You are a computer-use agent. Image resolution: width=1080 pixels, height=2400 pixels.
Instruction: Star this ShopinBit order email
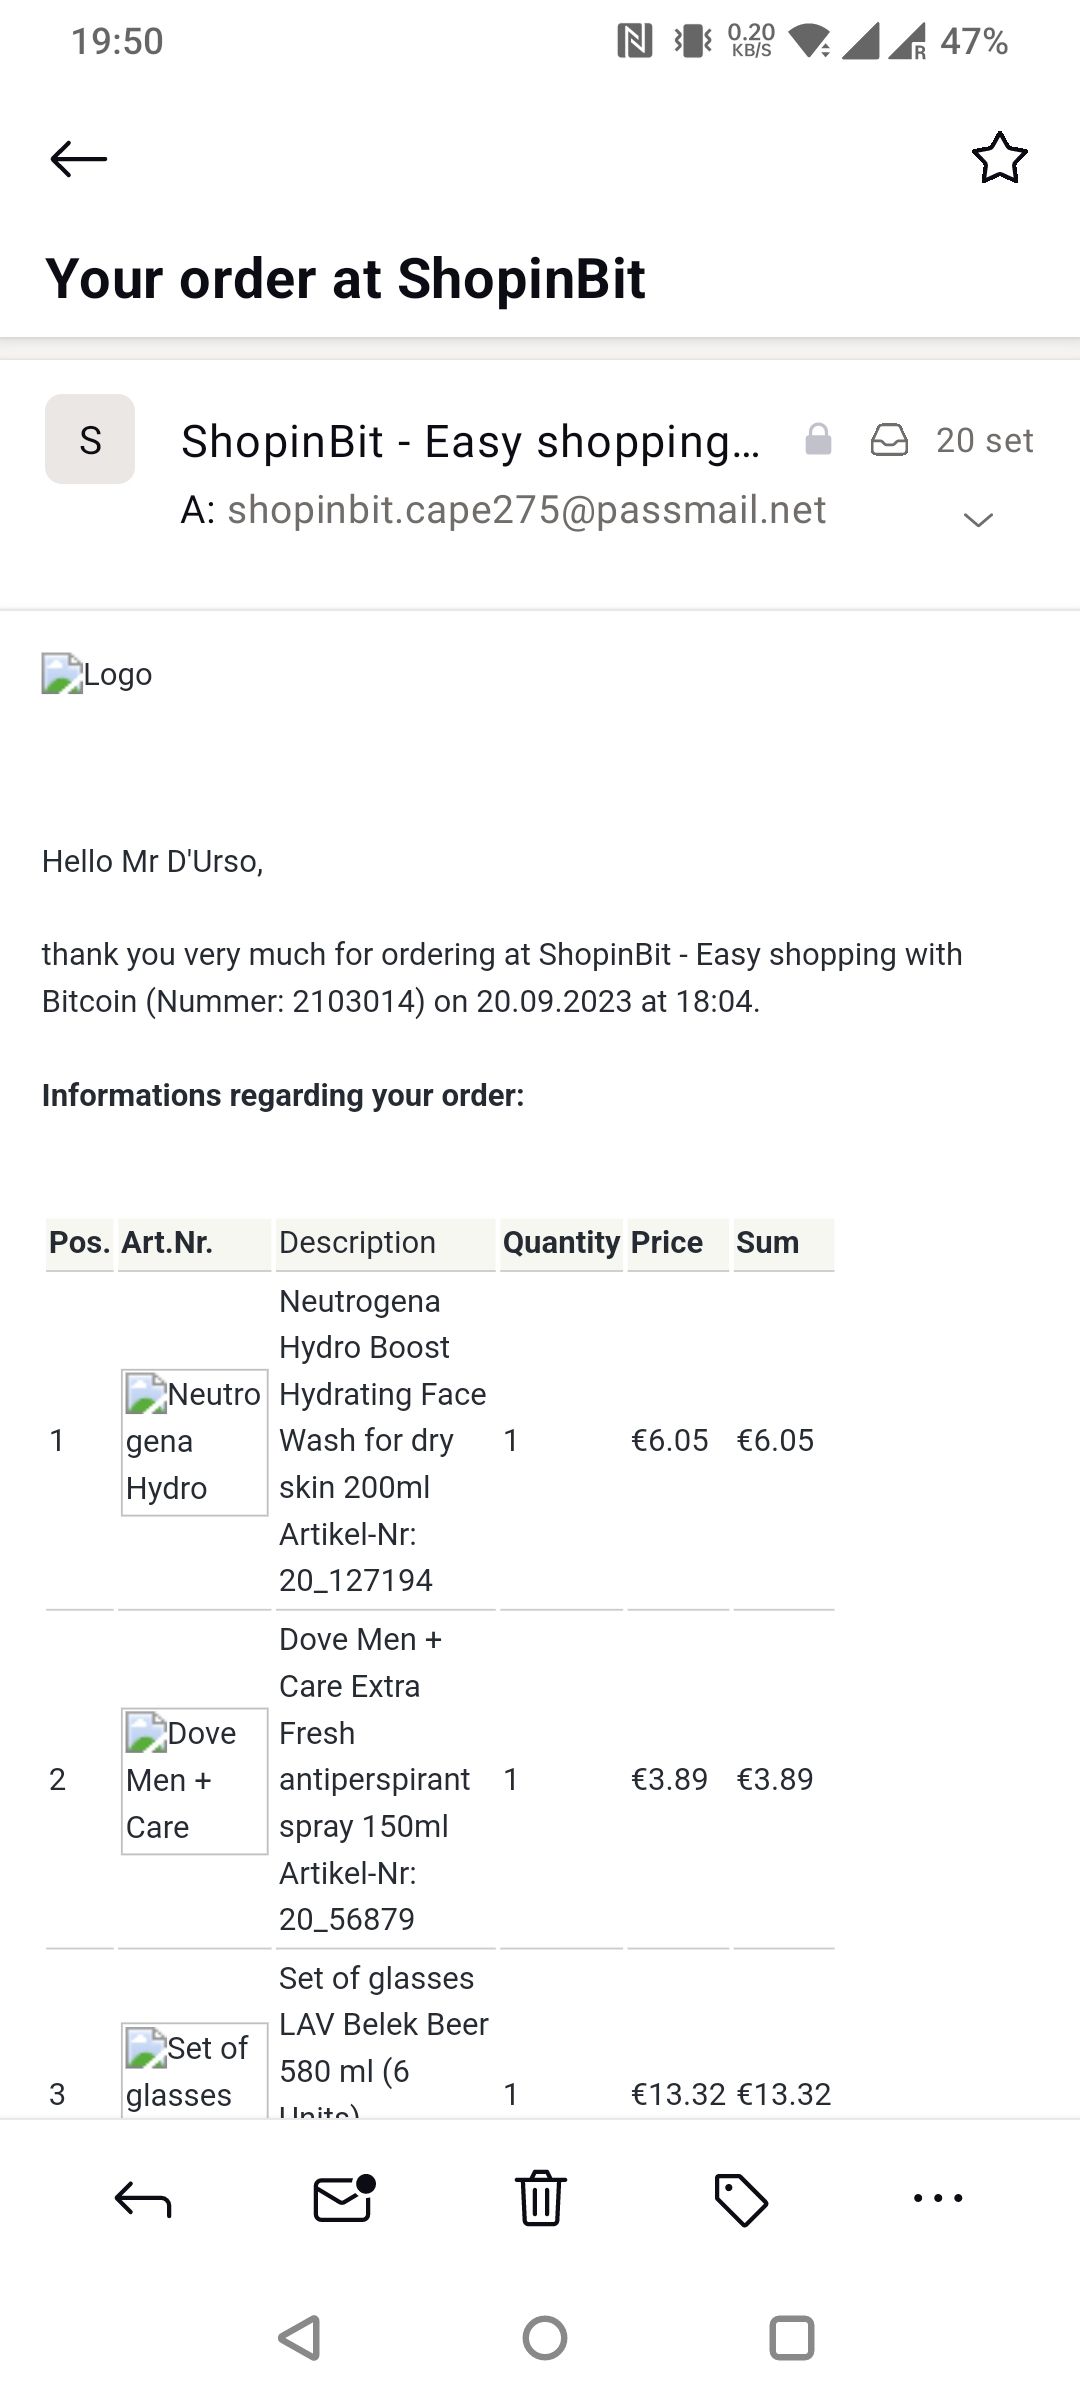(x=999, y=158)
